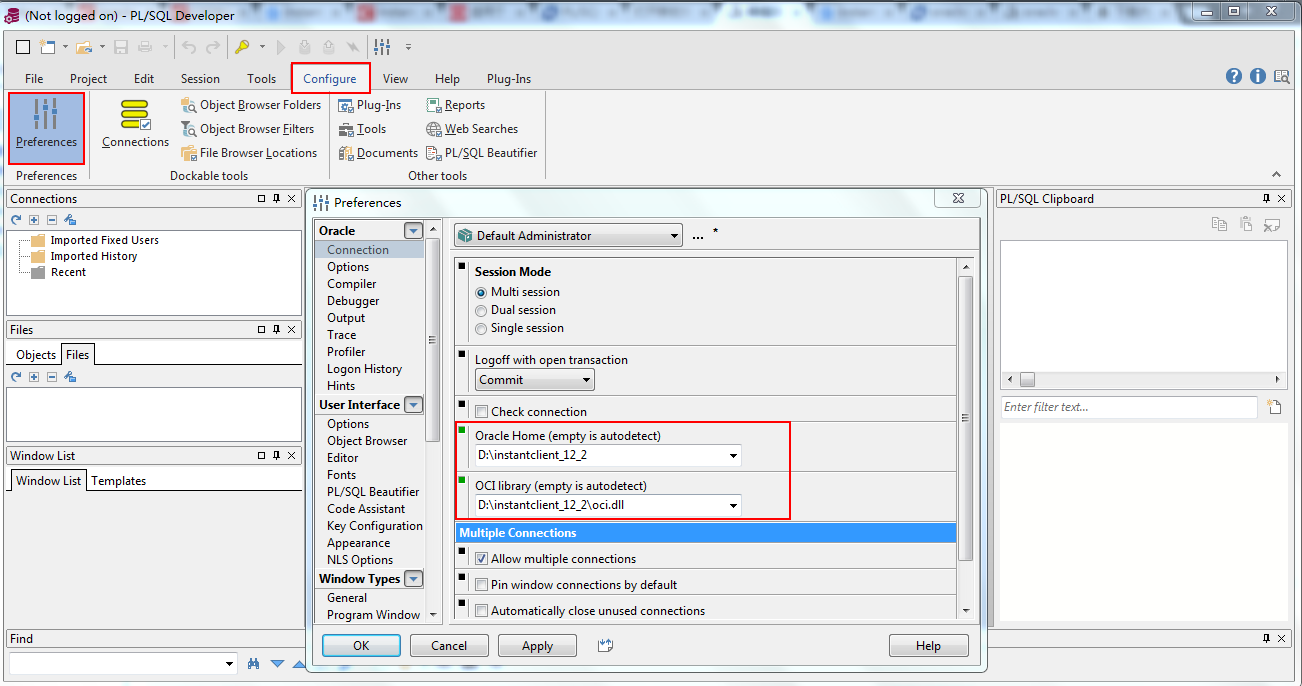Screen dimensions: 1302x686
Task: Click the New file icon in quick toolbar
Action: pos(47,47)
